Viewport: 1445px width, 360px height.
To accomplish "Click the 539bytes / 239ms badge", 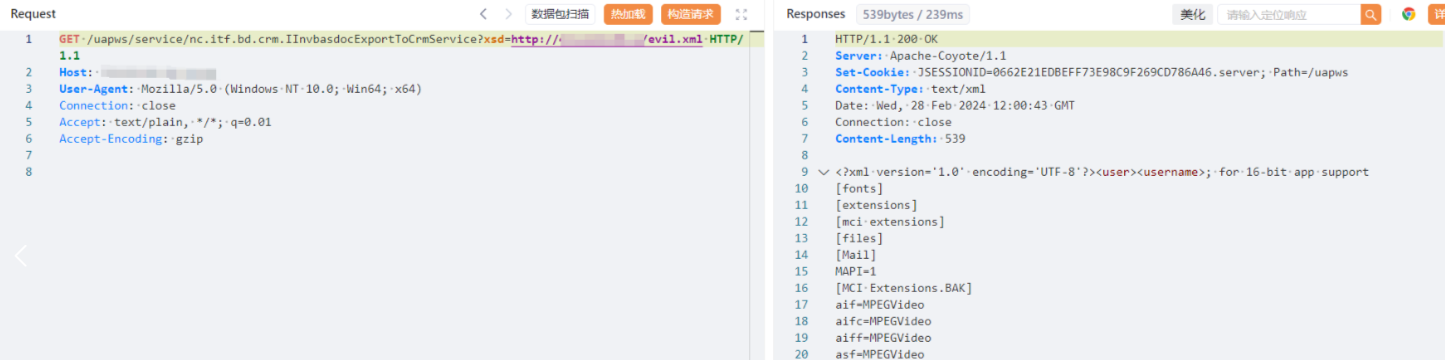I will pyautogui.click(x=912, y=14).
